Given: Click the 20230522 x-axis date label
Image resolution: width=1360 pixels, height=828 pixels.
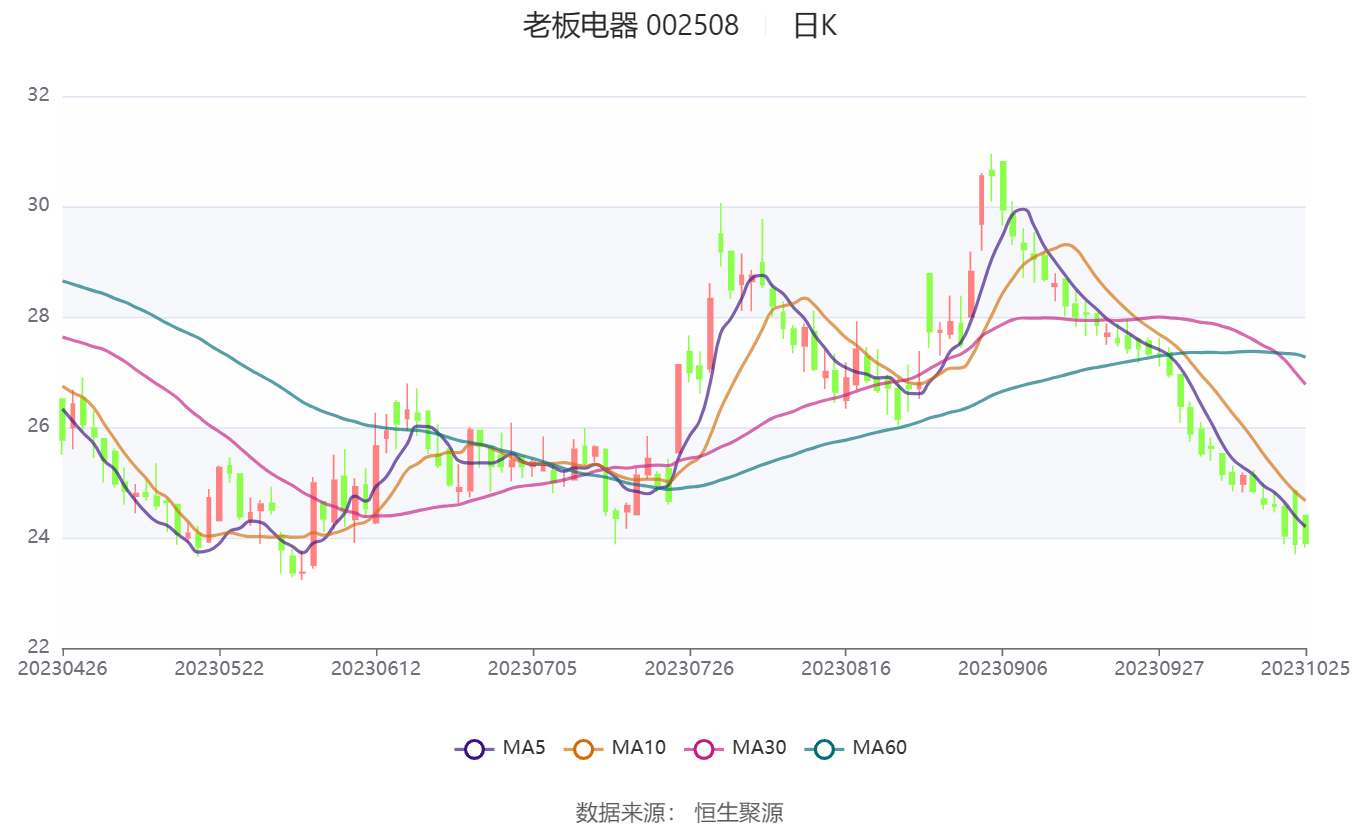Looking at the screenshot, I should click(x=219, y=668).
